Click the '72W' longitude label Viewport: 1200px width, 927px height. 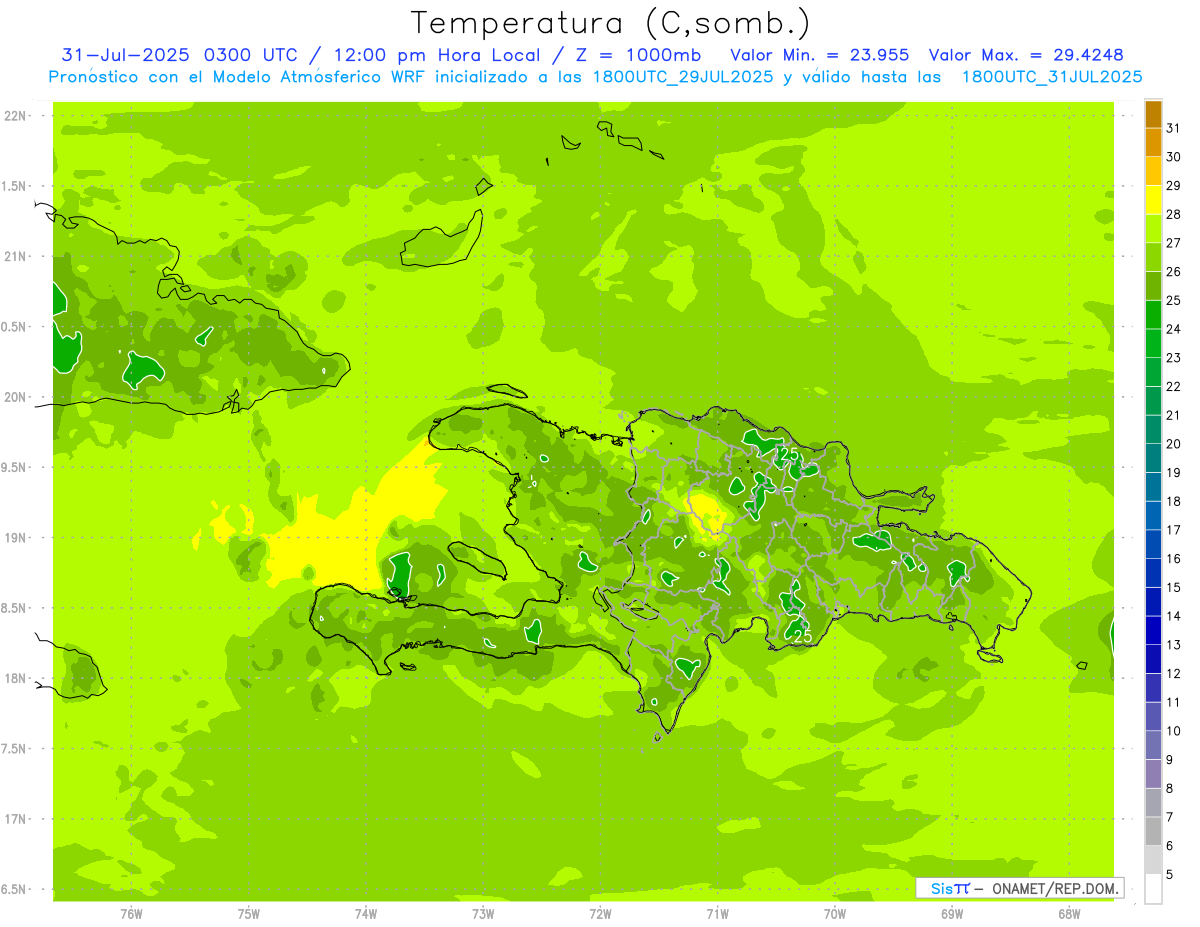(600, 913)
